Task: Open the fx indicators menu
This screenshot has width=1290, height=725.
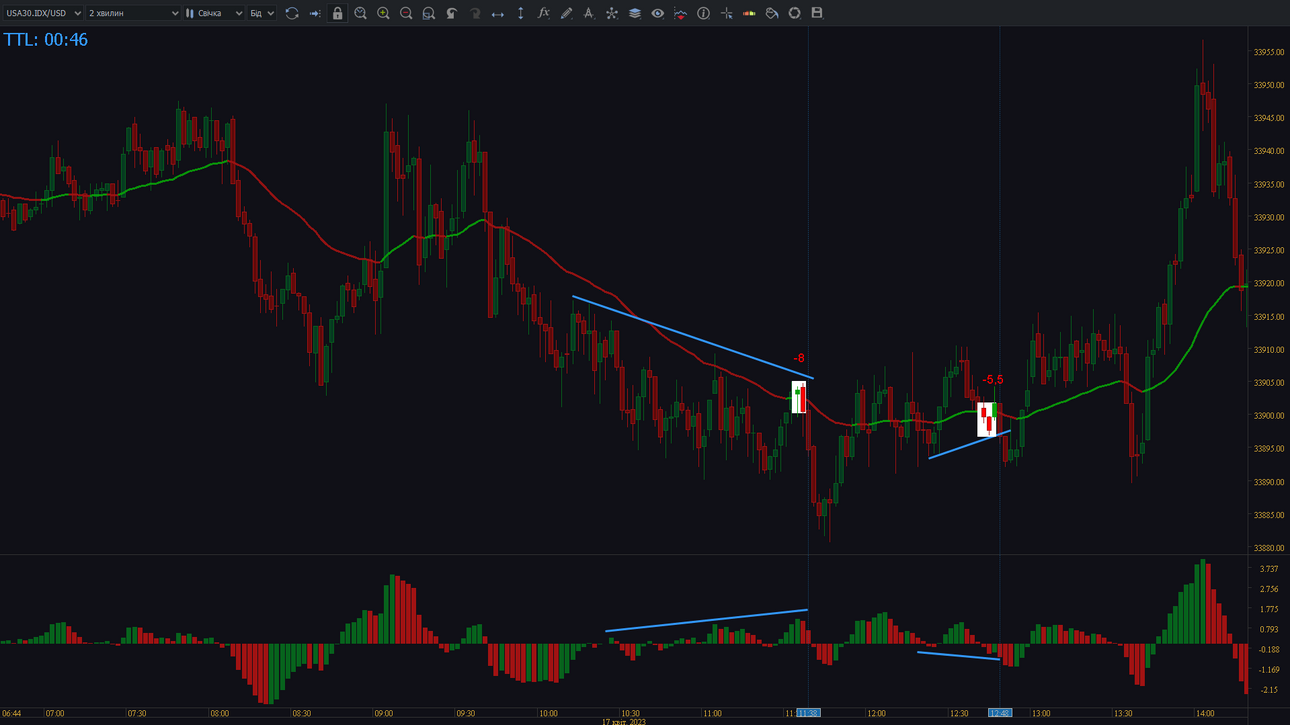Action: pos(543,13)
